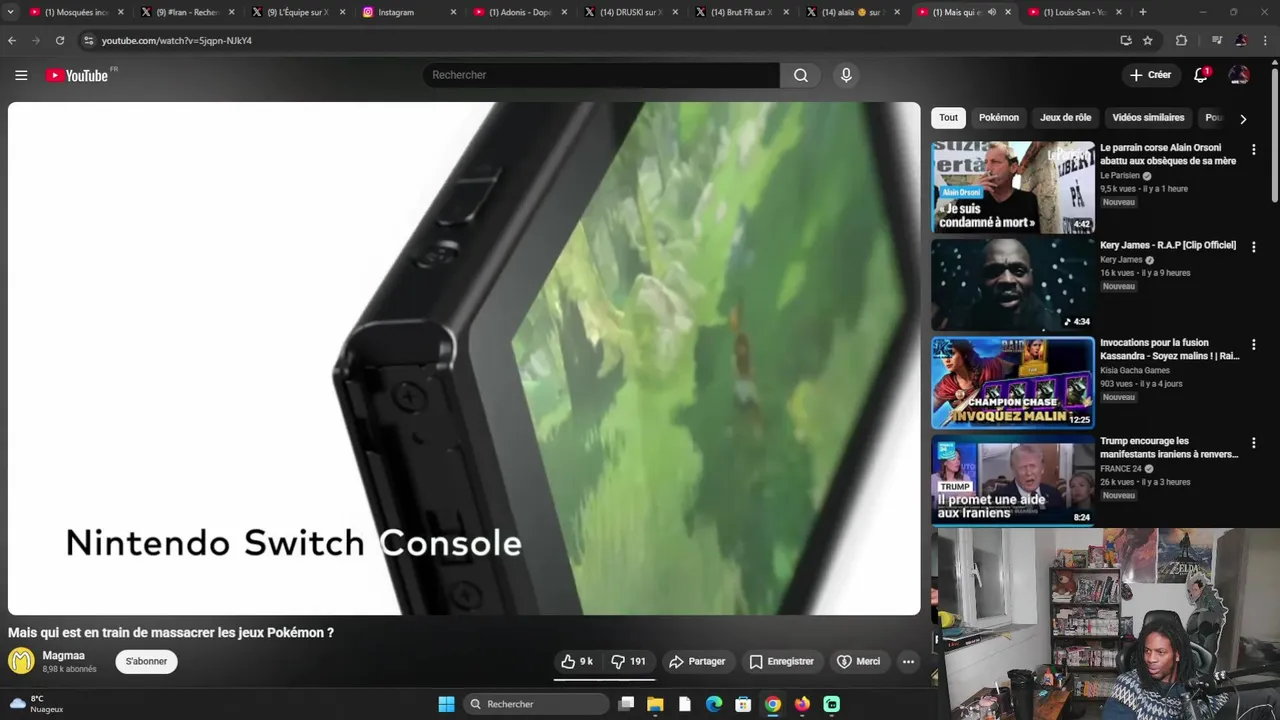Screen dimensions: 1280x720
Task: Open the title Le parrain corse Alain Orsoni
Action: click(x=1168, y=154)
